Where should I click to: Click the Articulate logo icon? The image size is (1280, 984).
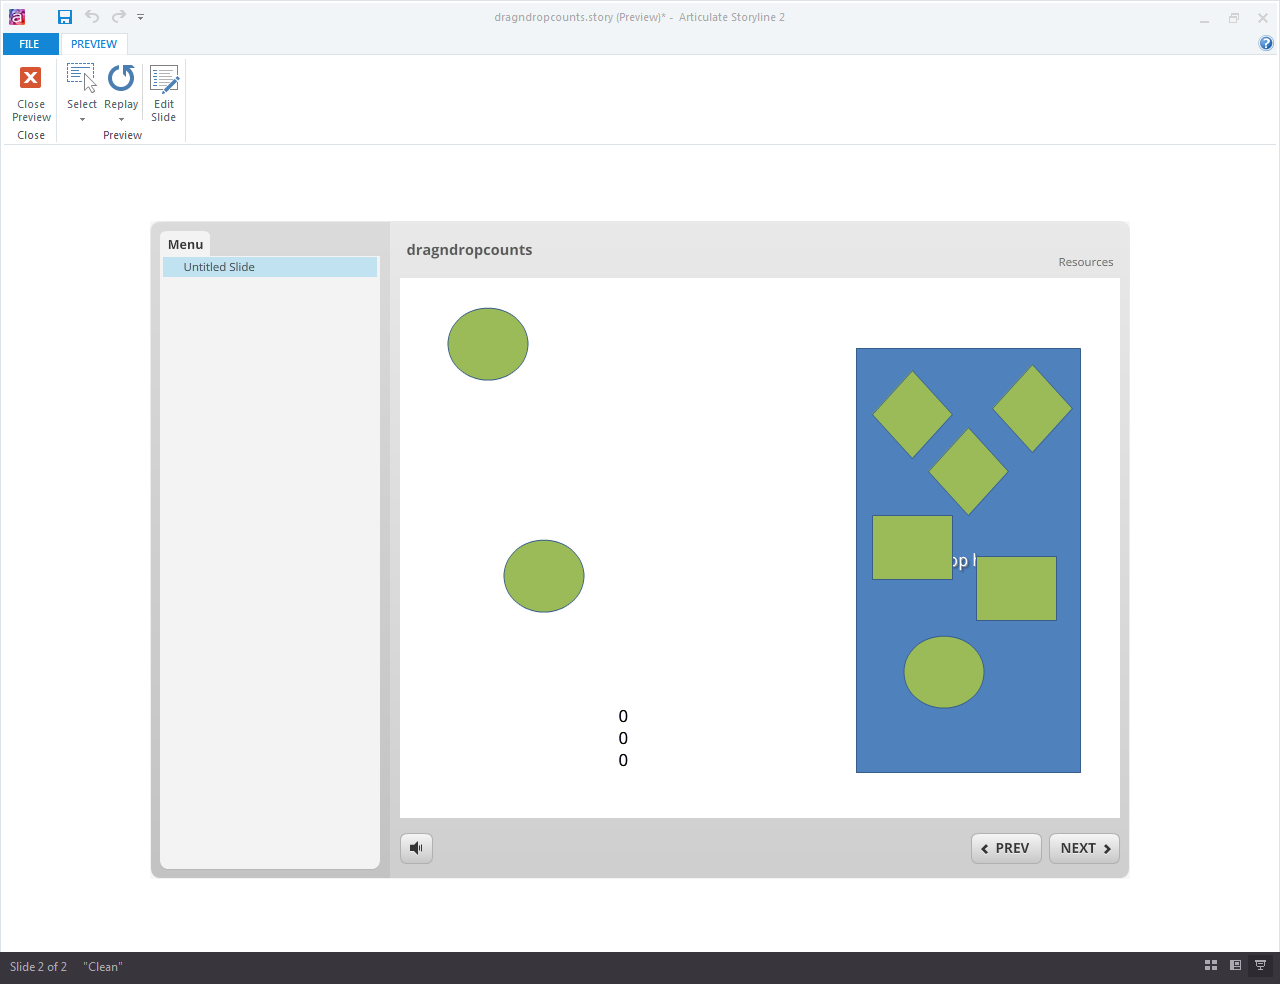17,16
